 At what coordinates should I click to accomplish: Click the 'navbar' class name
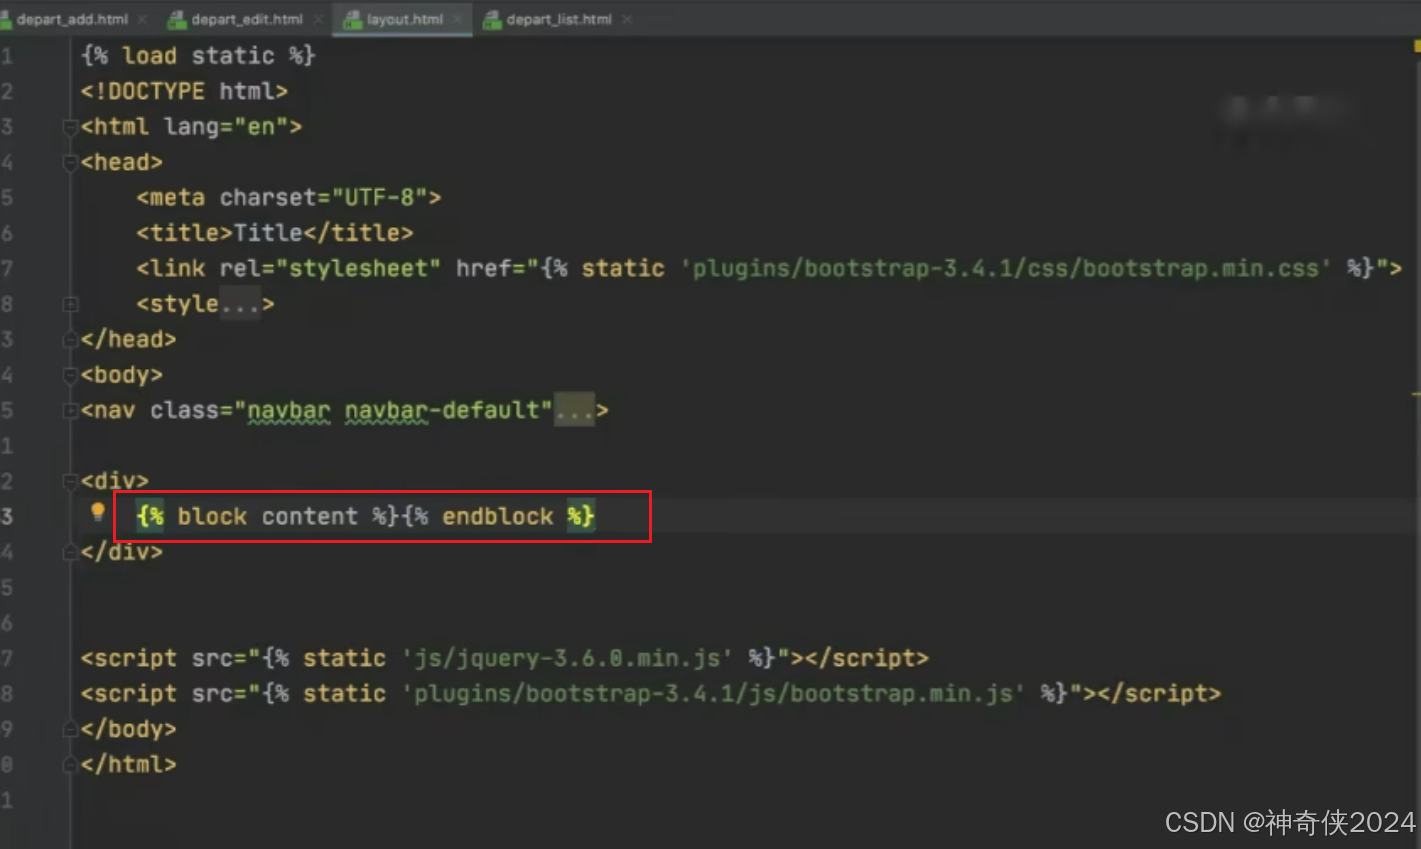288,410
